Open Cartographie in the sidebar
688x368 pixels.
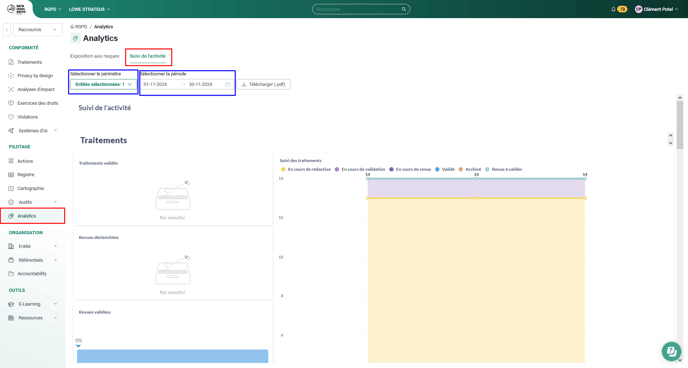[x=32, y=189]
